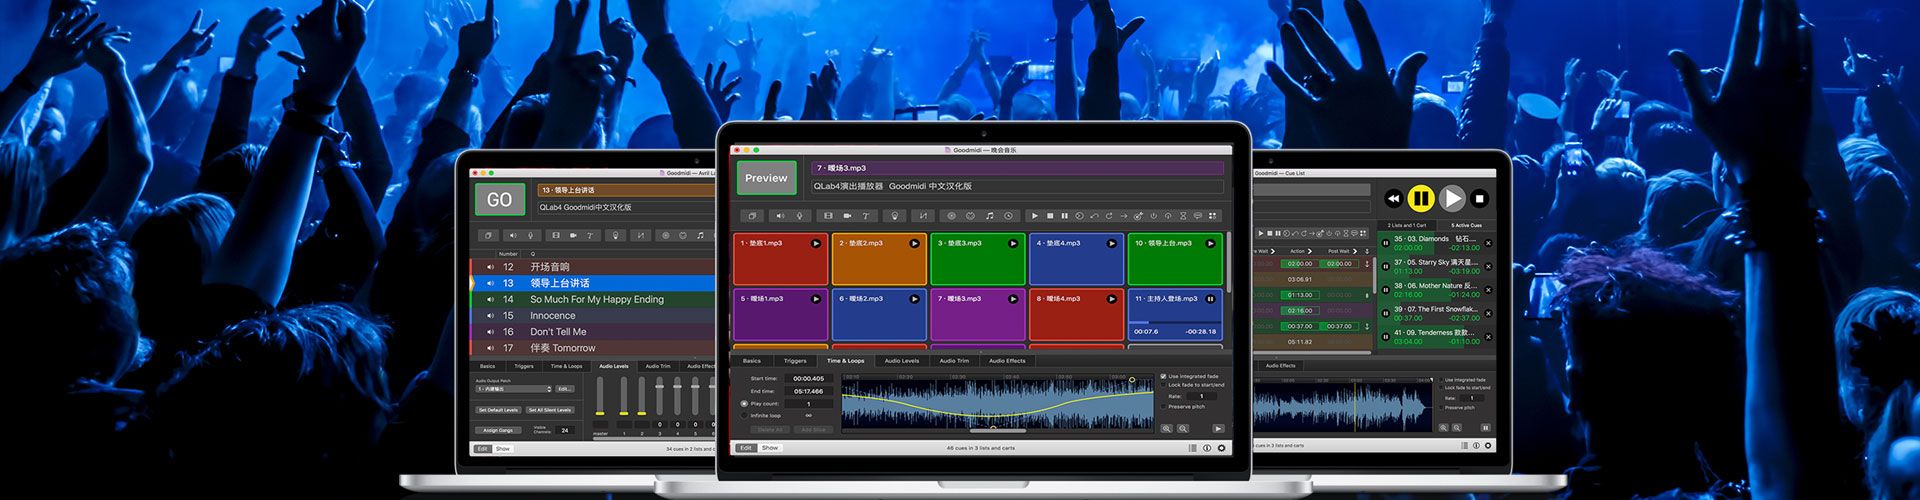Play cart cell 4 · 垫底4.mp3
1920x500 pixels.
1111,243
